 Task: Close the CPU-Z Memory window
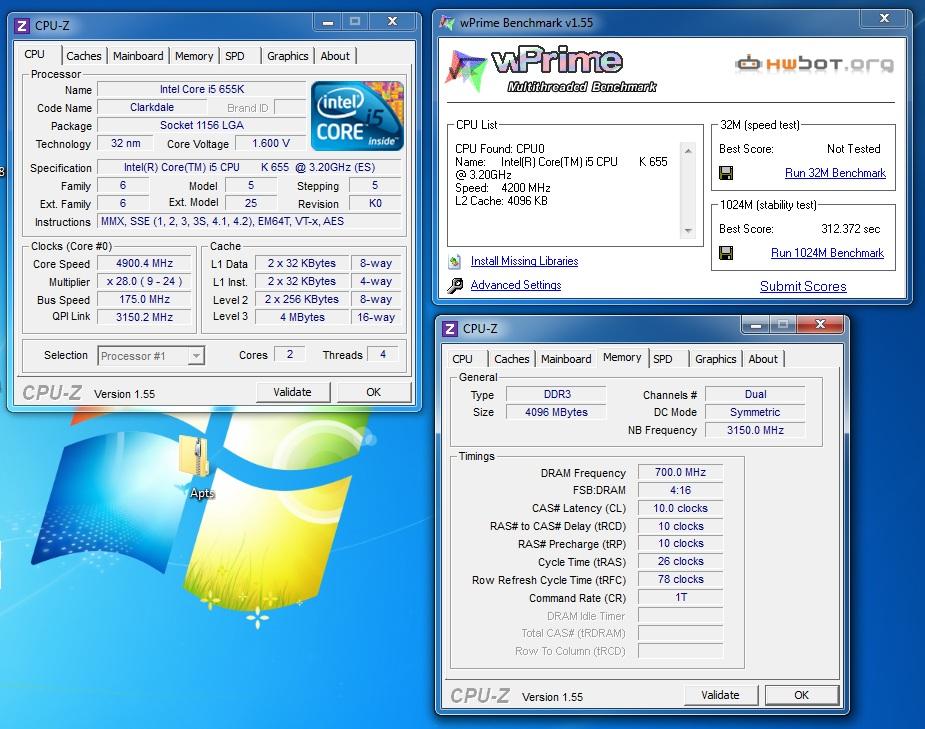(x=820, y=324)
